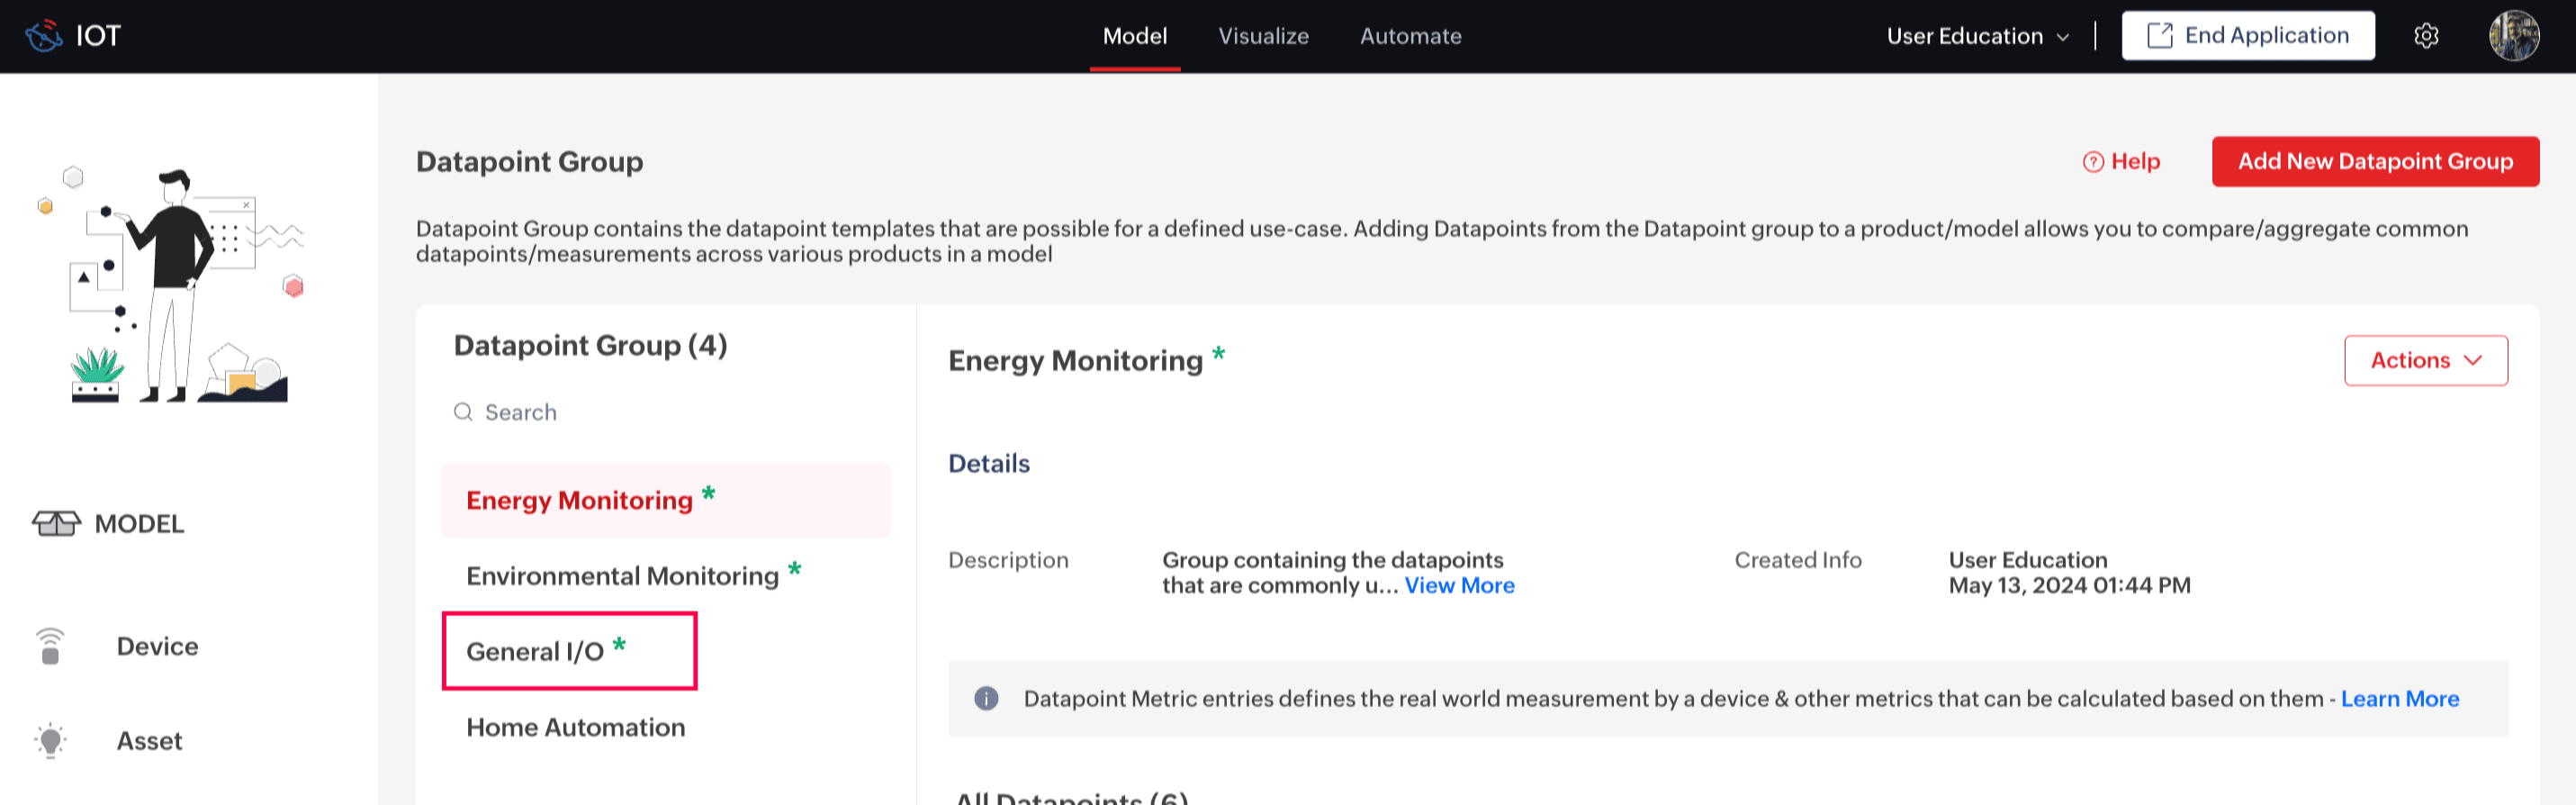Screen dimensions: 2576x805
Task: Click the Asset lightbulb icon
Action: 50,741
